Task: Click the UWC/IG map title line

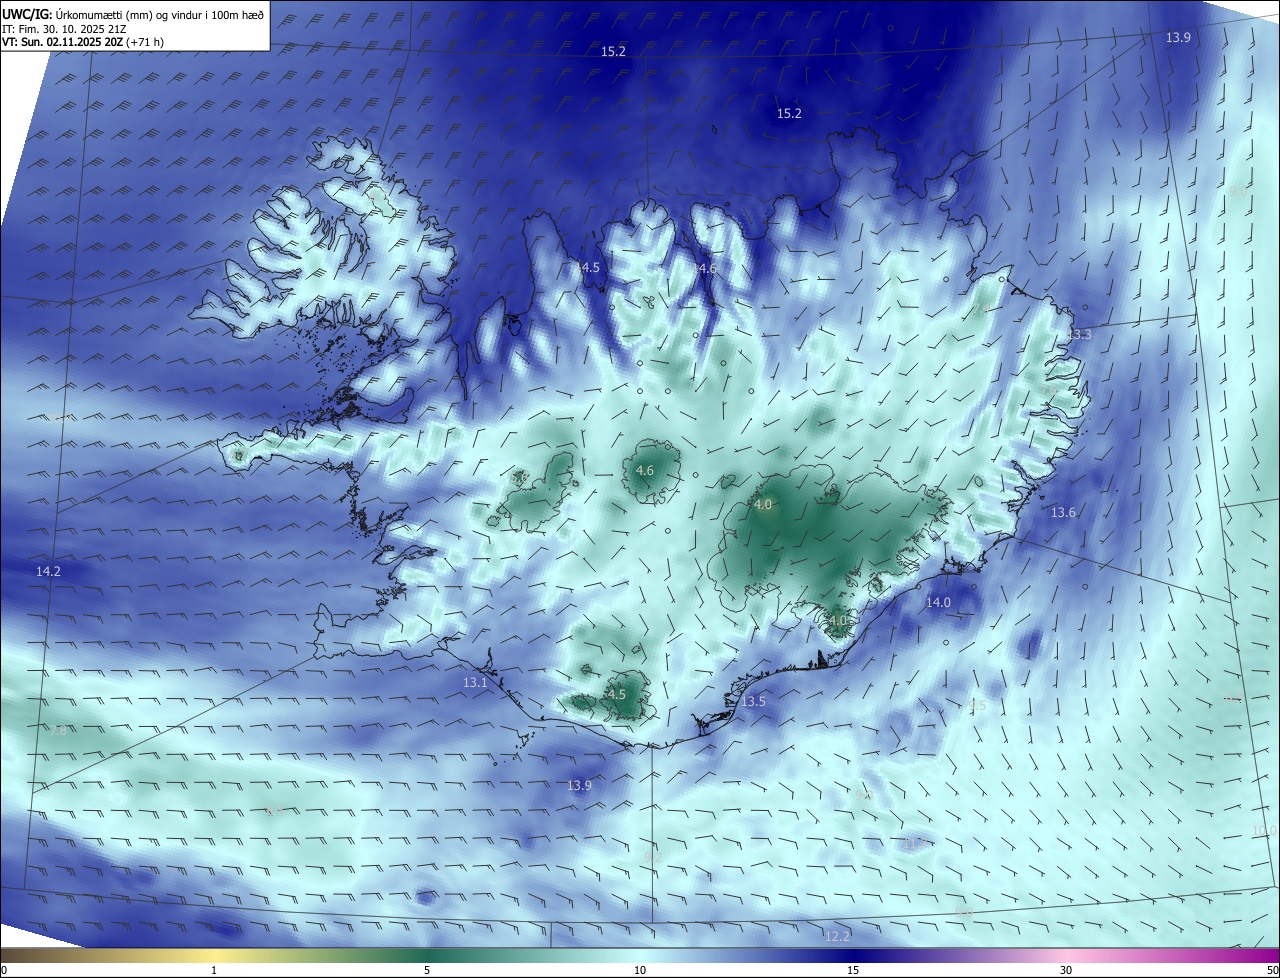Action: coord(133,14)
